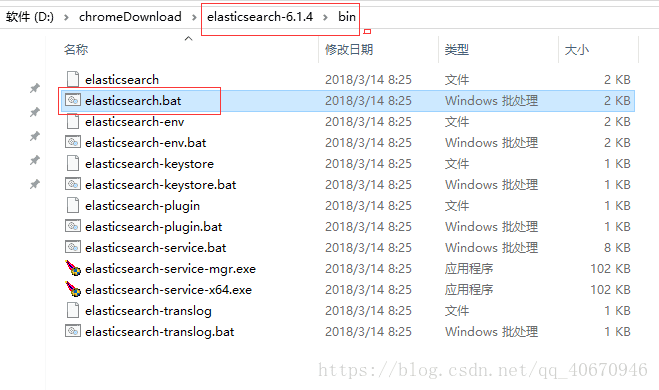This screenshot has height=390, width=659.
Task: Go to 软件 (D:) in the address bar
Action: tap(29, 17)
